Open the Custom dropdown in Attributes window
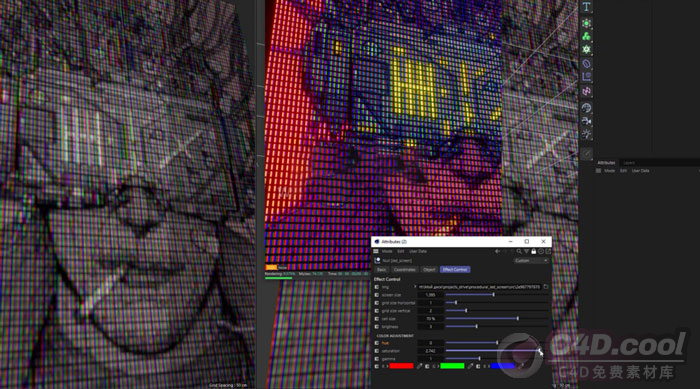The width and height of the screenshot is (700, 389). [531, 260]
